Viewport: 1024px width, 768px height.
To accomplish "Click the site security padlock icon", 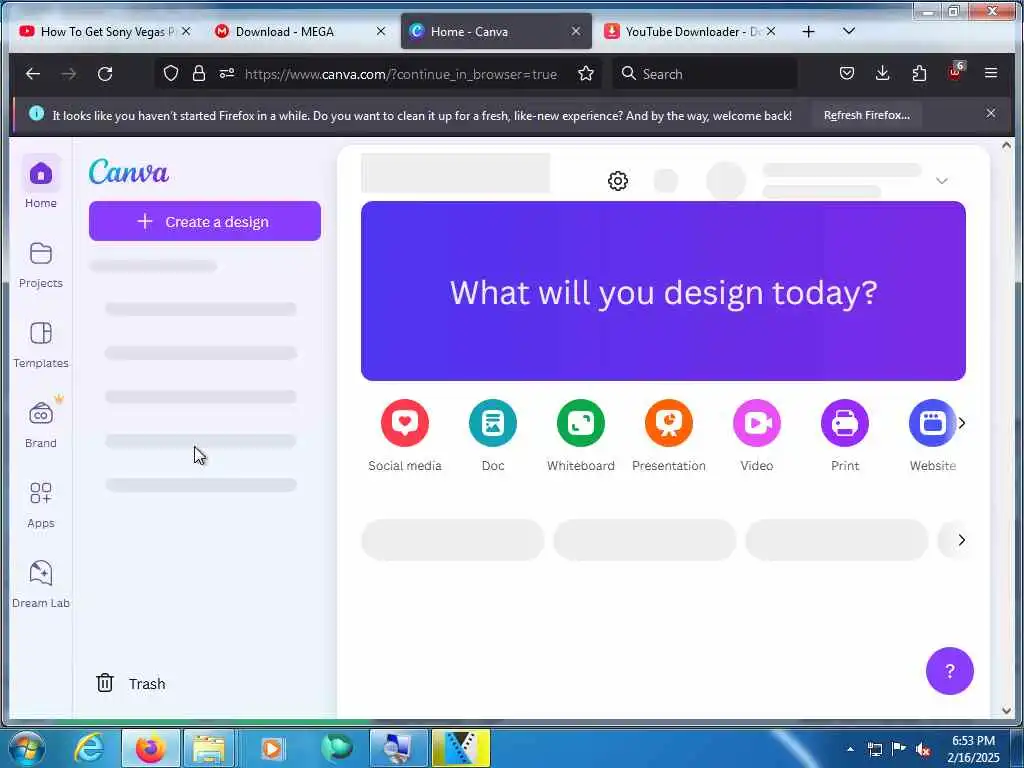I will (x=199, y=73).
